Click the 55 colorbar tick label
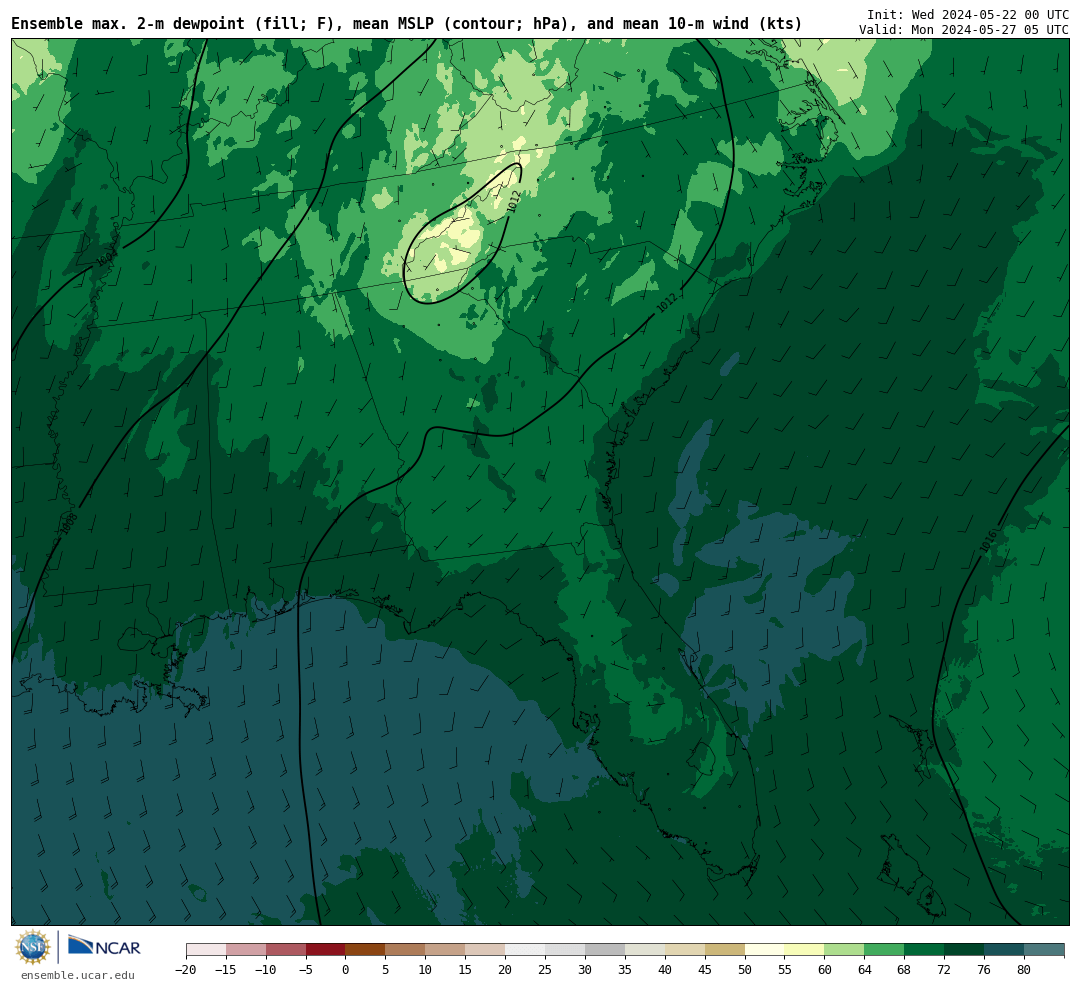Screen dimensions: 1080x988 pos(785,970)
